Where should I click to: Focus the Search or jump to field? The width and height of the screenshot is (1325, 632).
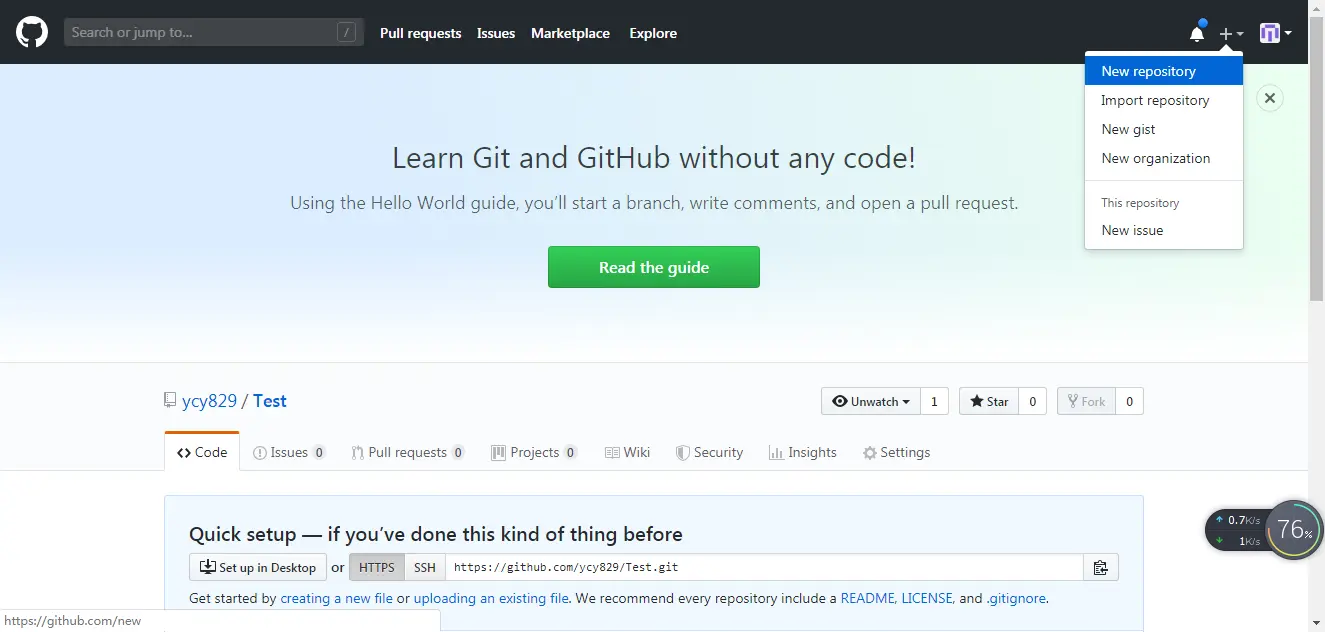(214, 32)
